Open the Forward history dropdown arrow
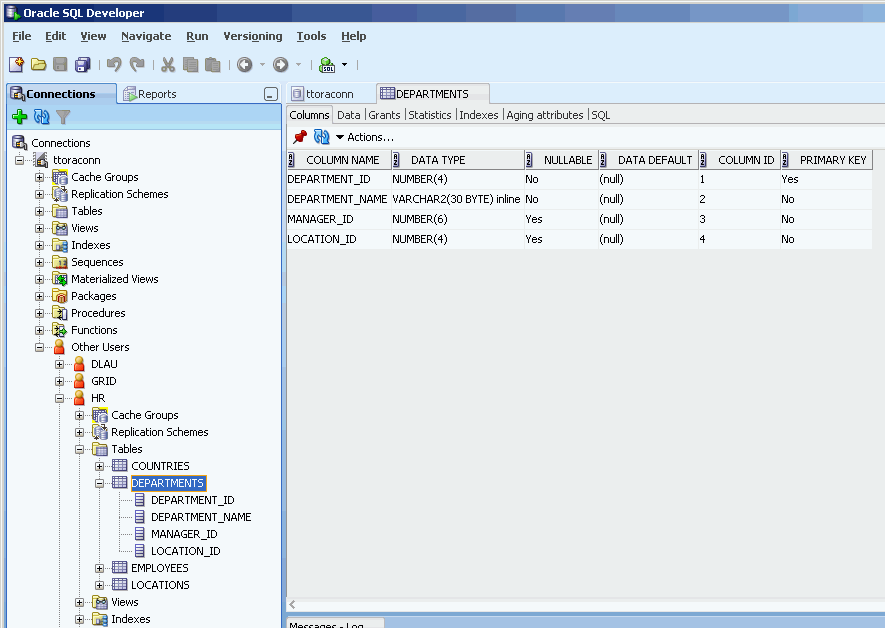The height and width of the screenshot is (628, 885). click(299, 65)
